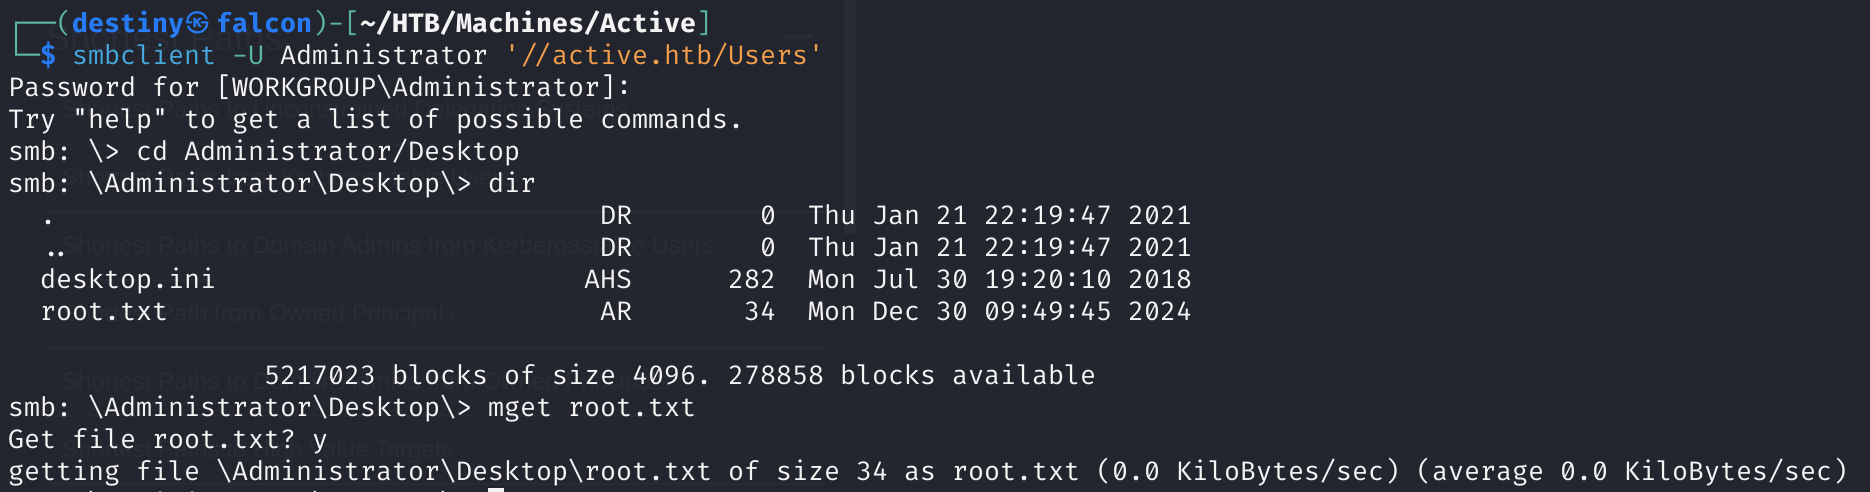The width and height of the screenshot is (1870, 492).
Task: Click the quoted "help" word
Action: pos(119,119)
